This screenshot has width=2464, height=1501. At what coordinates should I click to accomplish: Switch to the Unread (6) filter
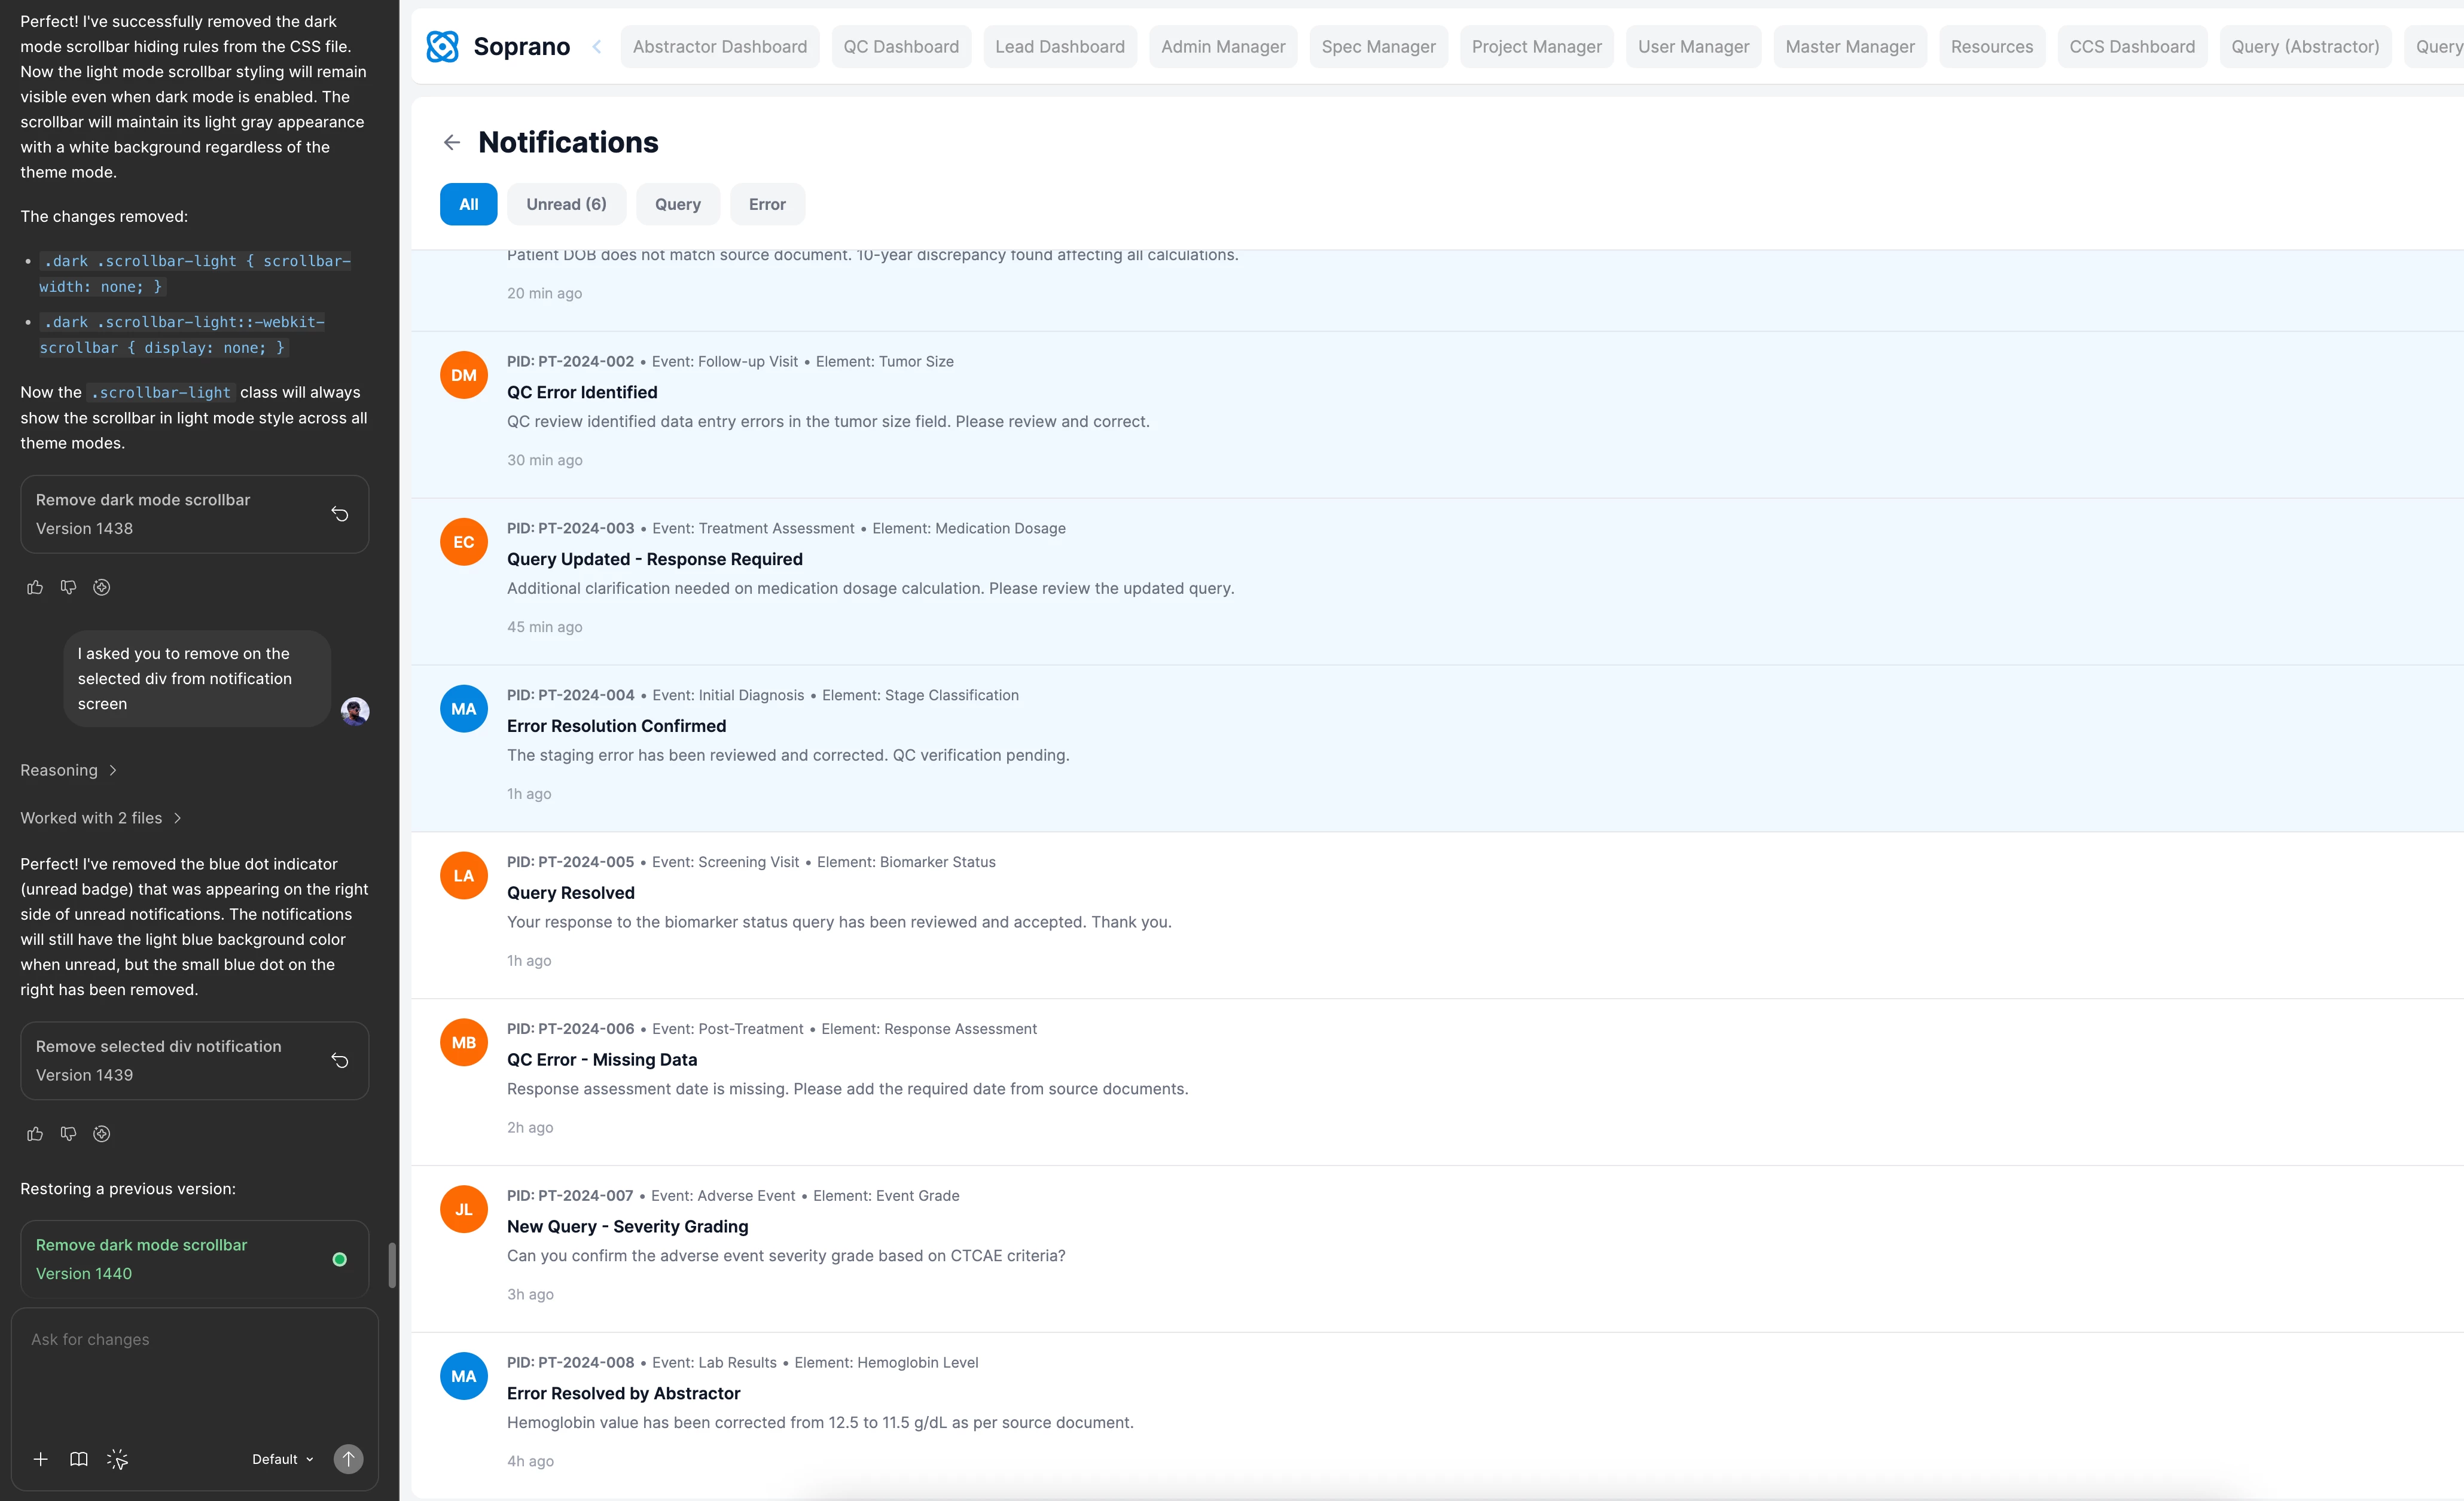566,204
